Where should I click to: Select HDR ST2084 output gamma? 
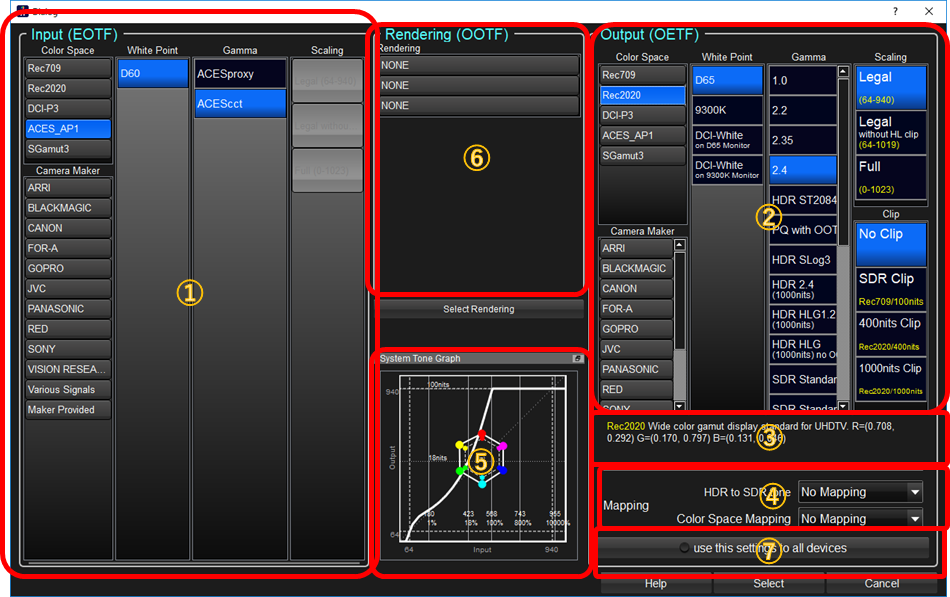tap(803, 199)
